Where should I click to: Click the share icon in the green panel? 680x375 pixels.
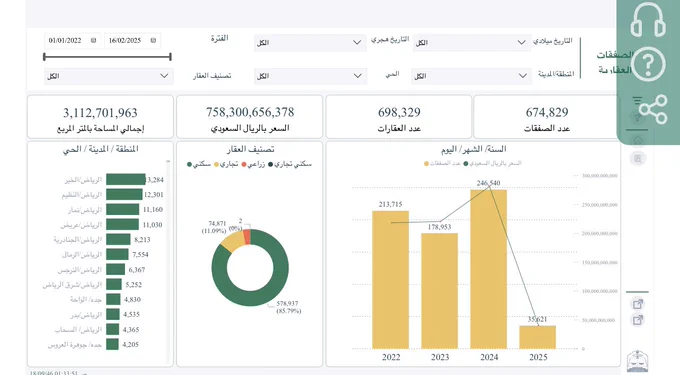(x=653, y=109)
